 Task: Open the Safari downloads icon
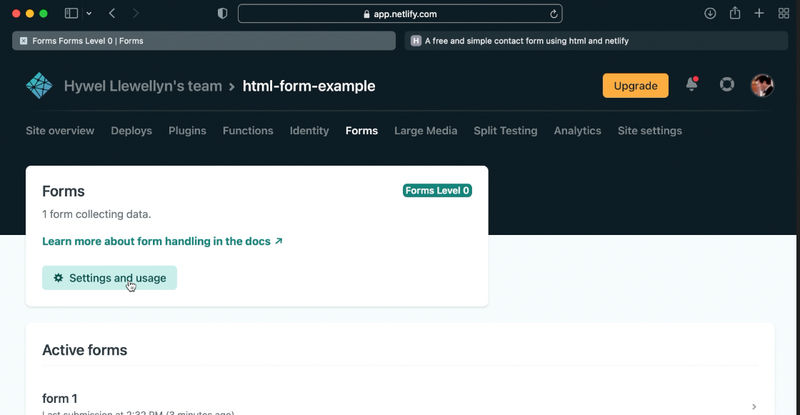[710, 14]
